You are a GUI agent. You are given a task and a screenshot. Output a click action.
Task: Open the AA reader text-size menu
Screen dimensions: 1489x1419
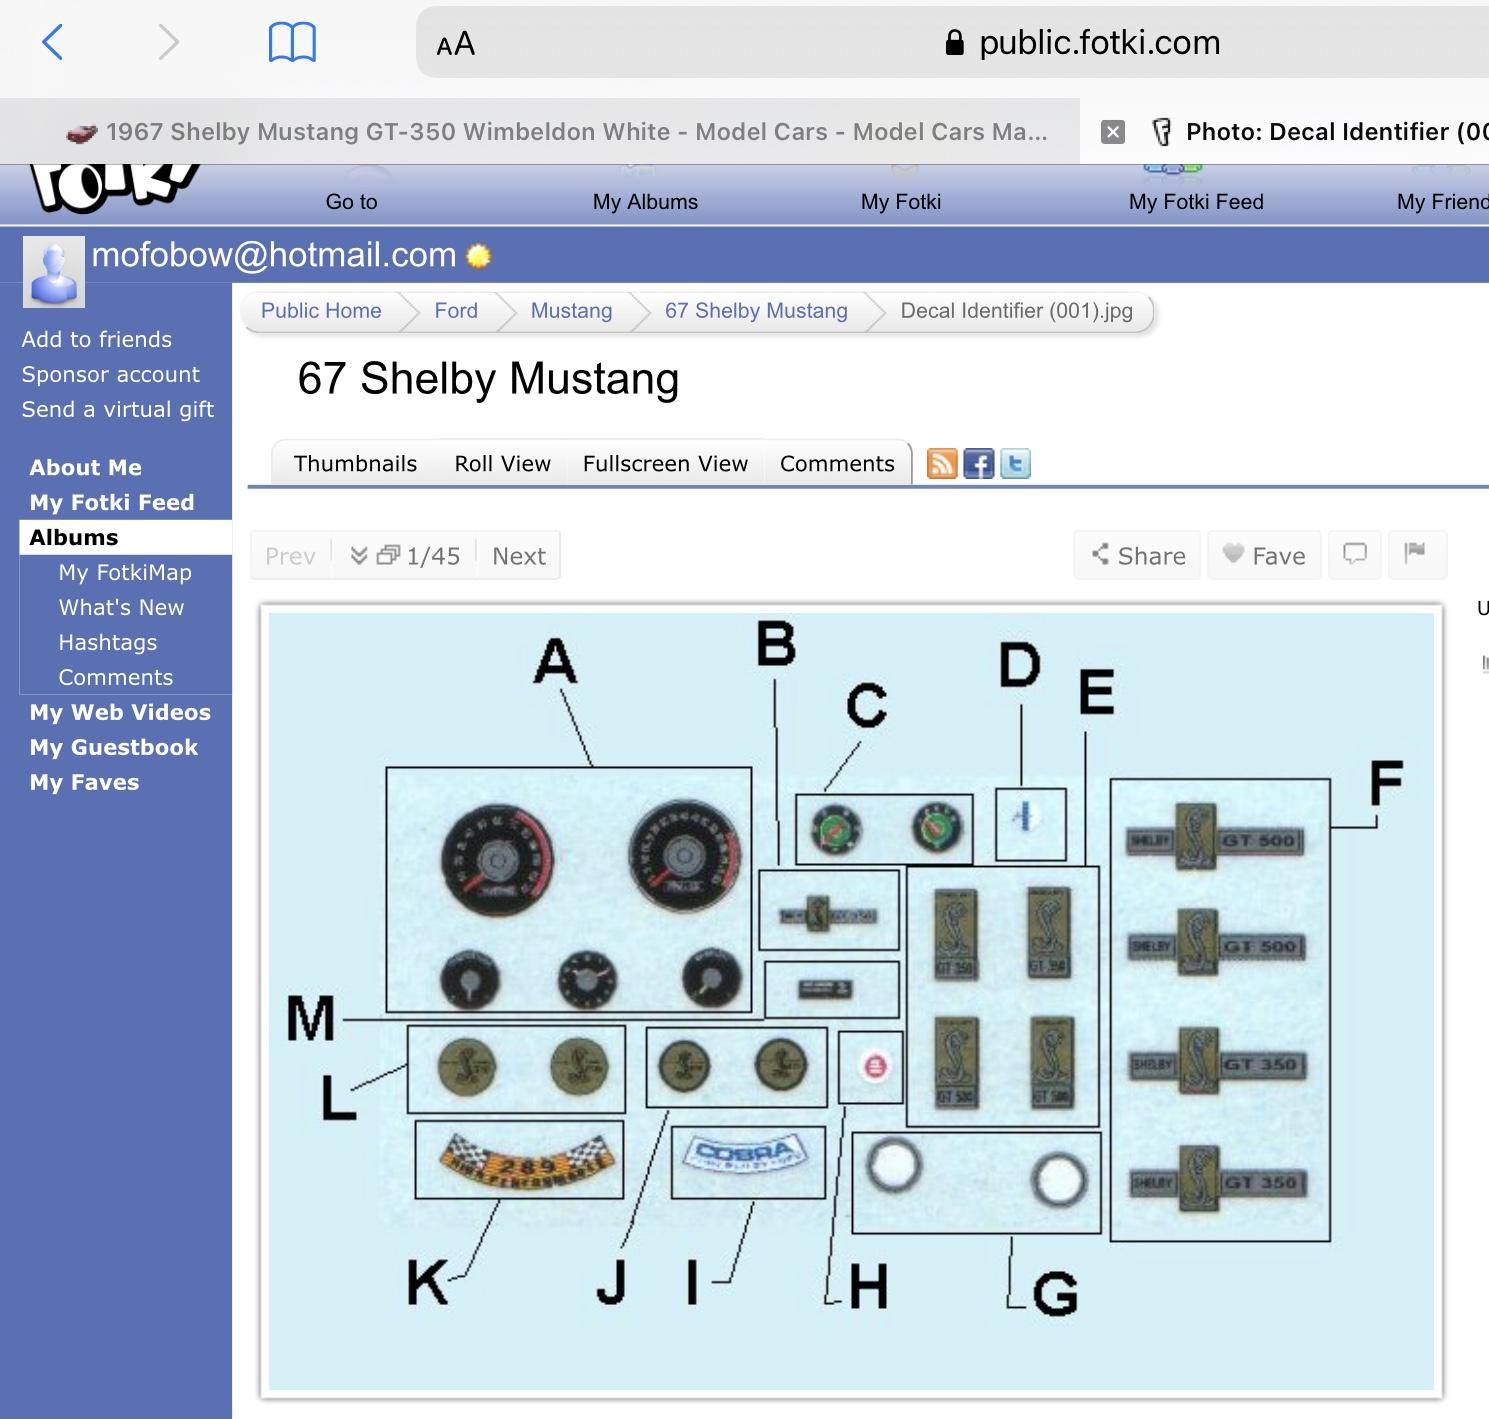click(x=456, y=43)
